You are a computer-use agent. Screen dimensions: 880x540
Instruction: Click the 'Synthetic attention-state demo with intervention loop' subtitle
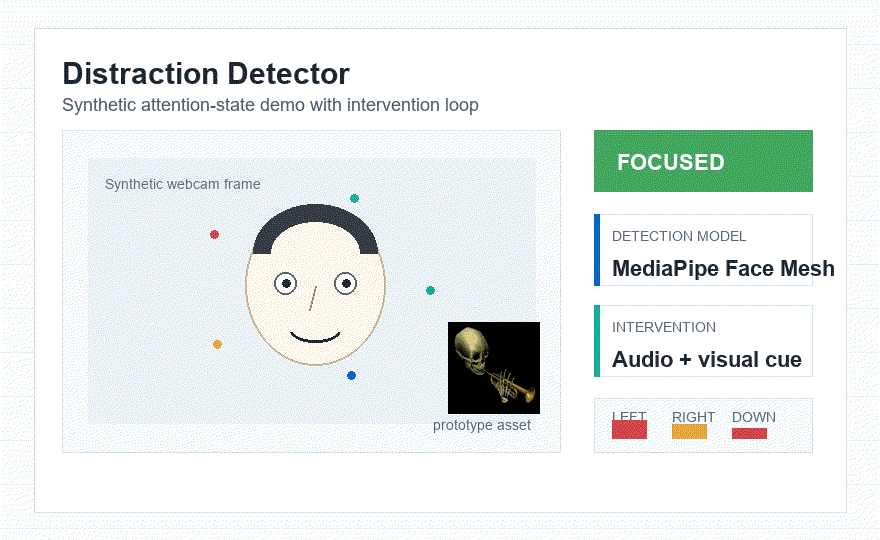click(271, 105)
